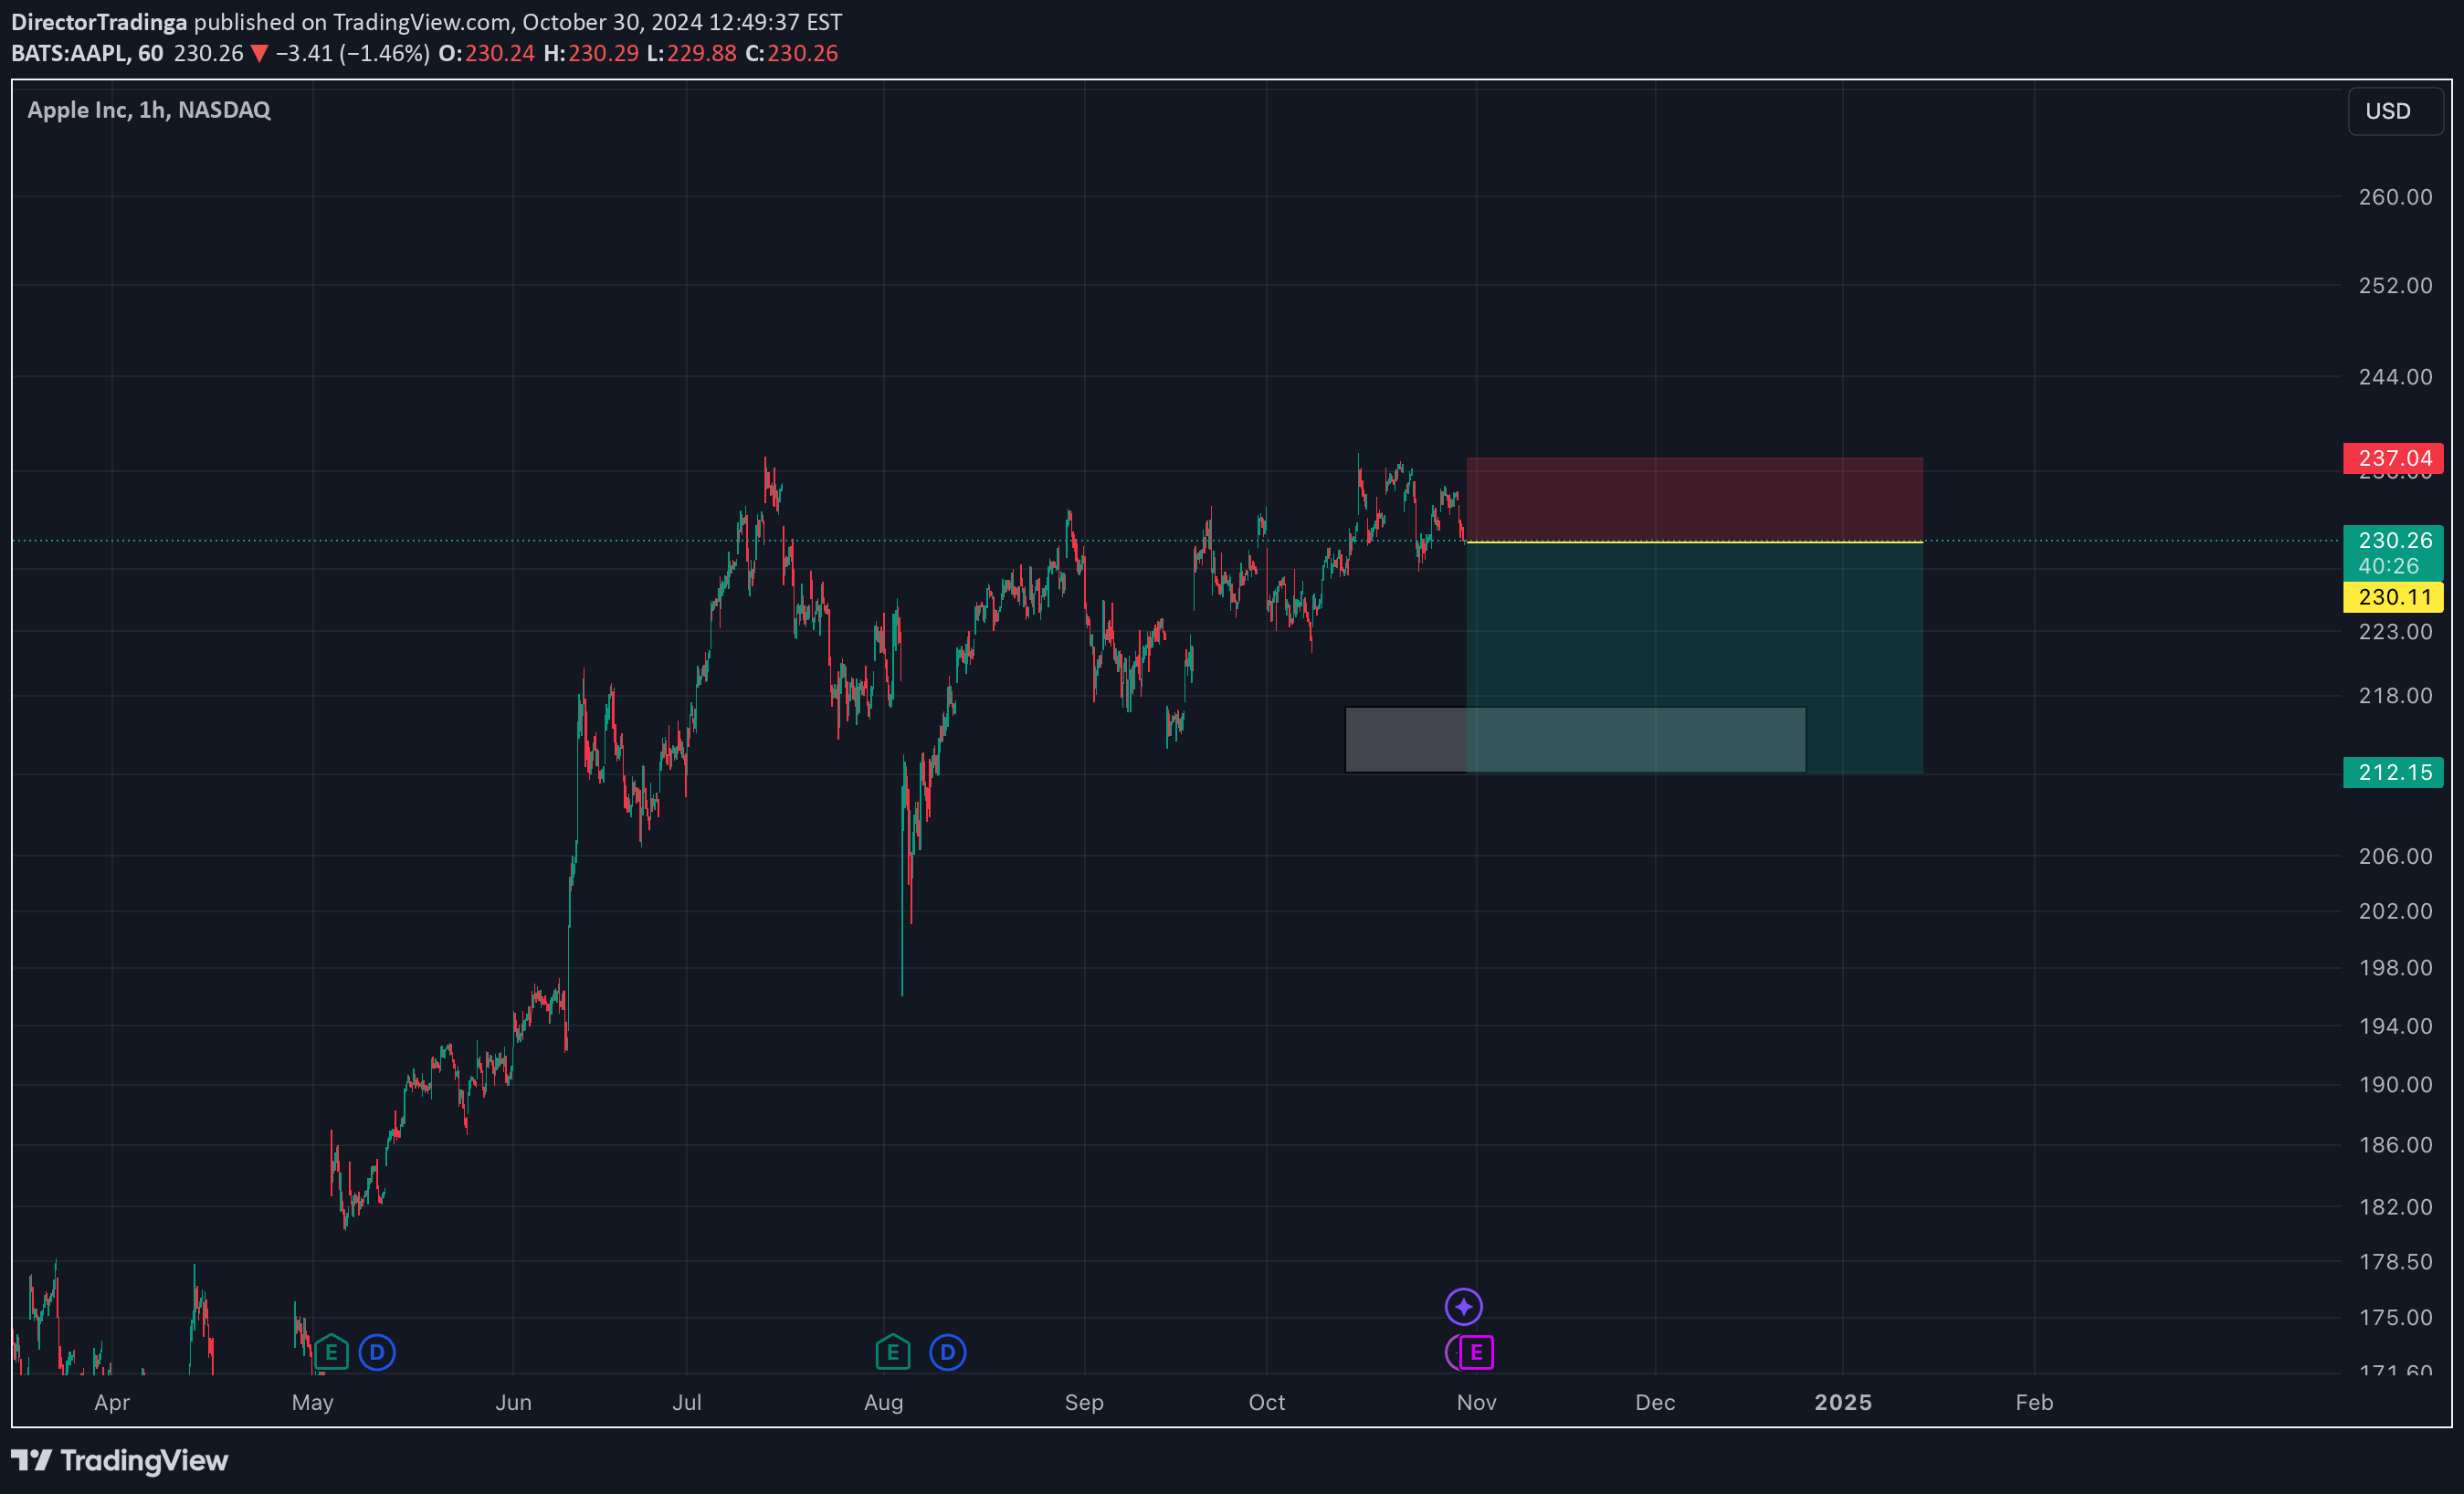The width and height of the screenshot is (2464, 1494).
Task: Click the 260.00 price axis label
Action: 2395,197
